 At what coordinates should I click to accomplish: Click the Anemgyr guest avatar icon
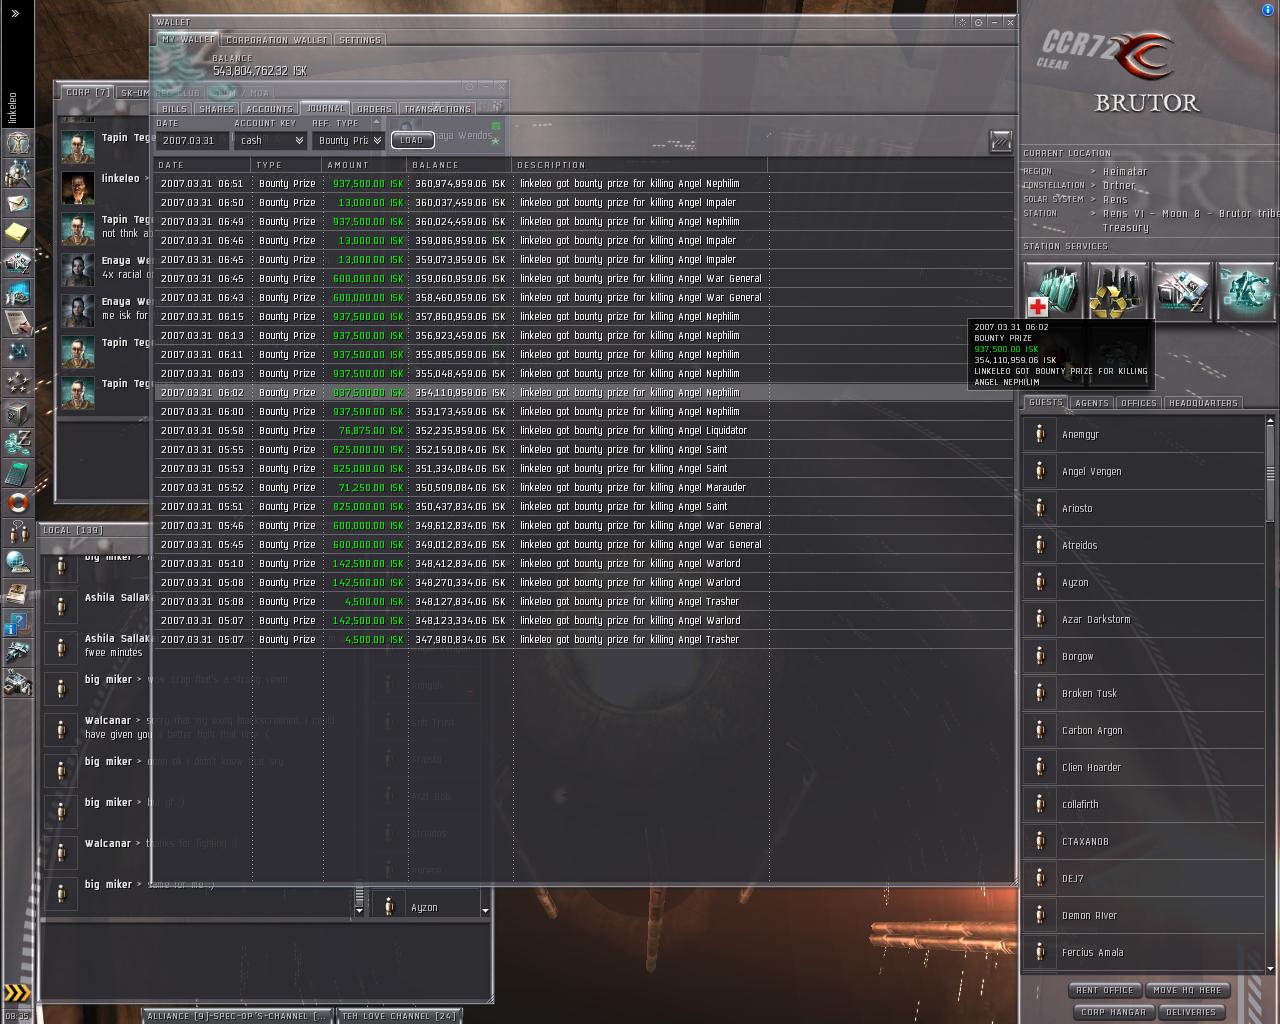[x=1040, y=434]
